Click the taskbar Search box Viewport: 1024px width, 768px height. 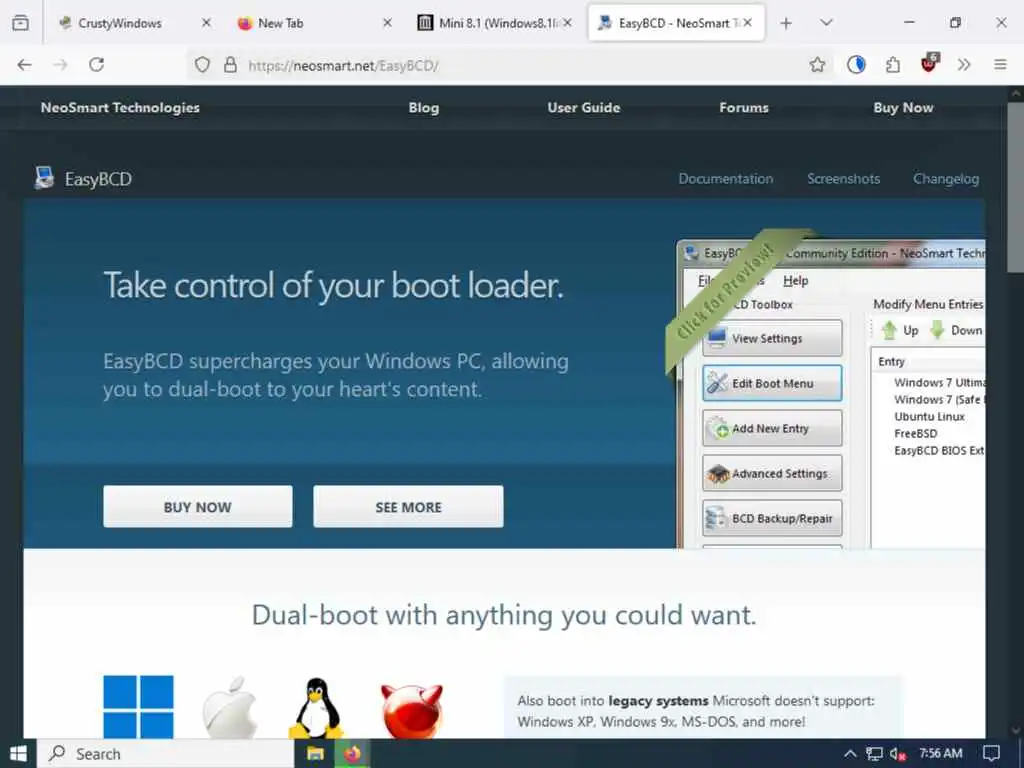(166, 754)
